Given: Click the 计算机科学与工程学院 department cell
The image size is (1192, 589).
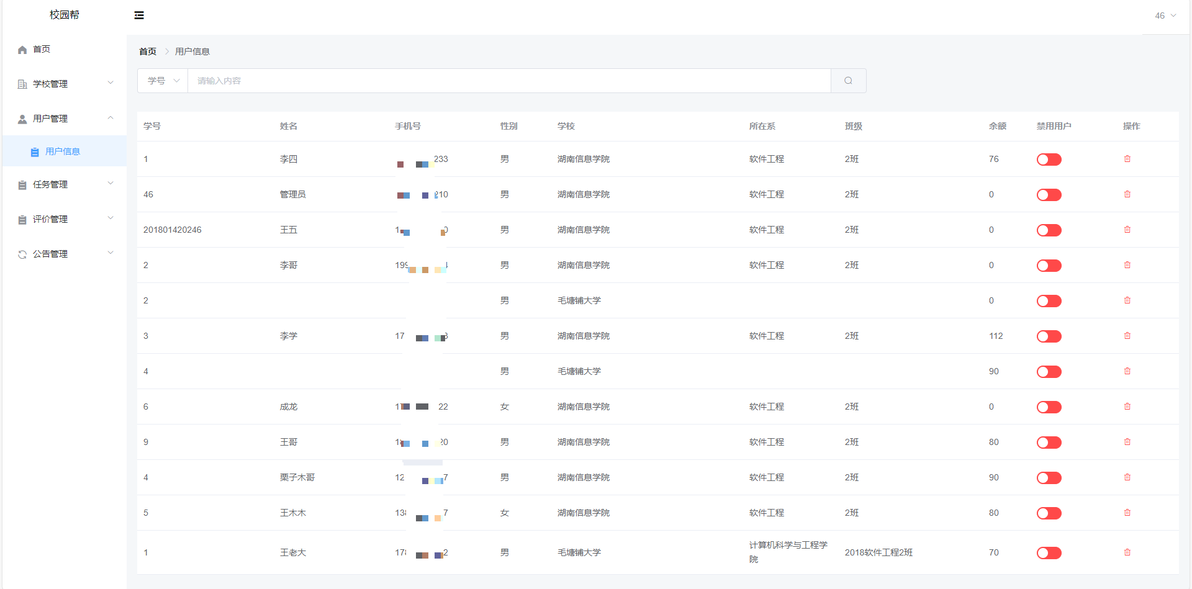Looking at the screenshot, I should [788, 553].
